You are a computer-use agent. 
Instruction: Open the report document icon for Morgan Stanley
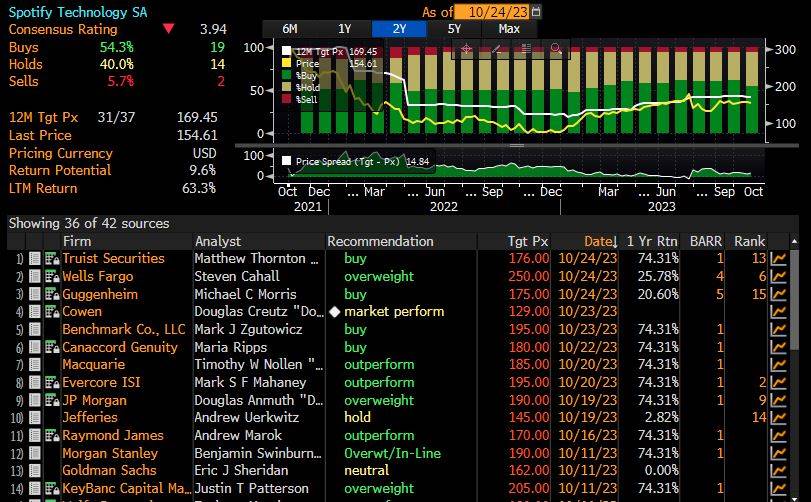pos(35,453)
